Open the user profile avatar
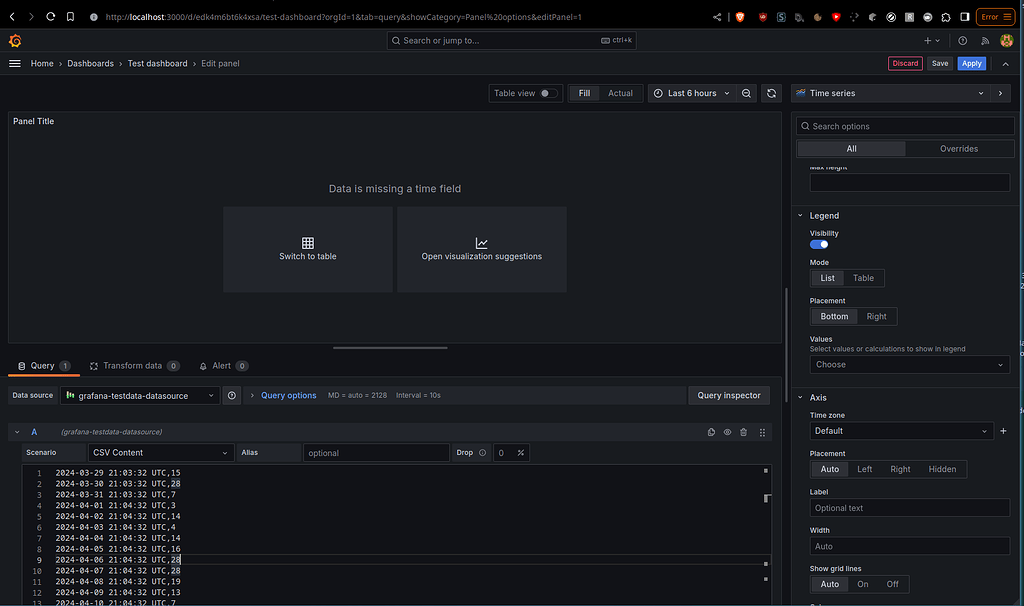The width and height of the screenshot is (1024, 606). click(x=1005, y=40)
